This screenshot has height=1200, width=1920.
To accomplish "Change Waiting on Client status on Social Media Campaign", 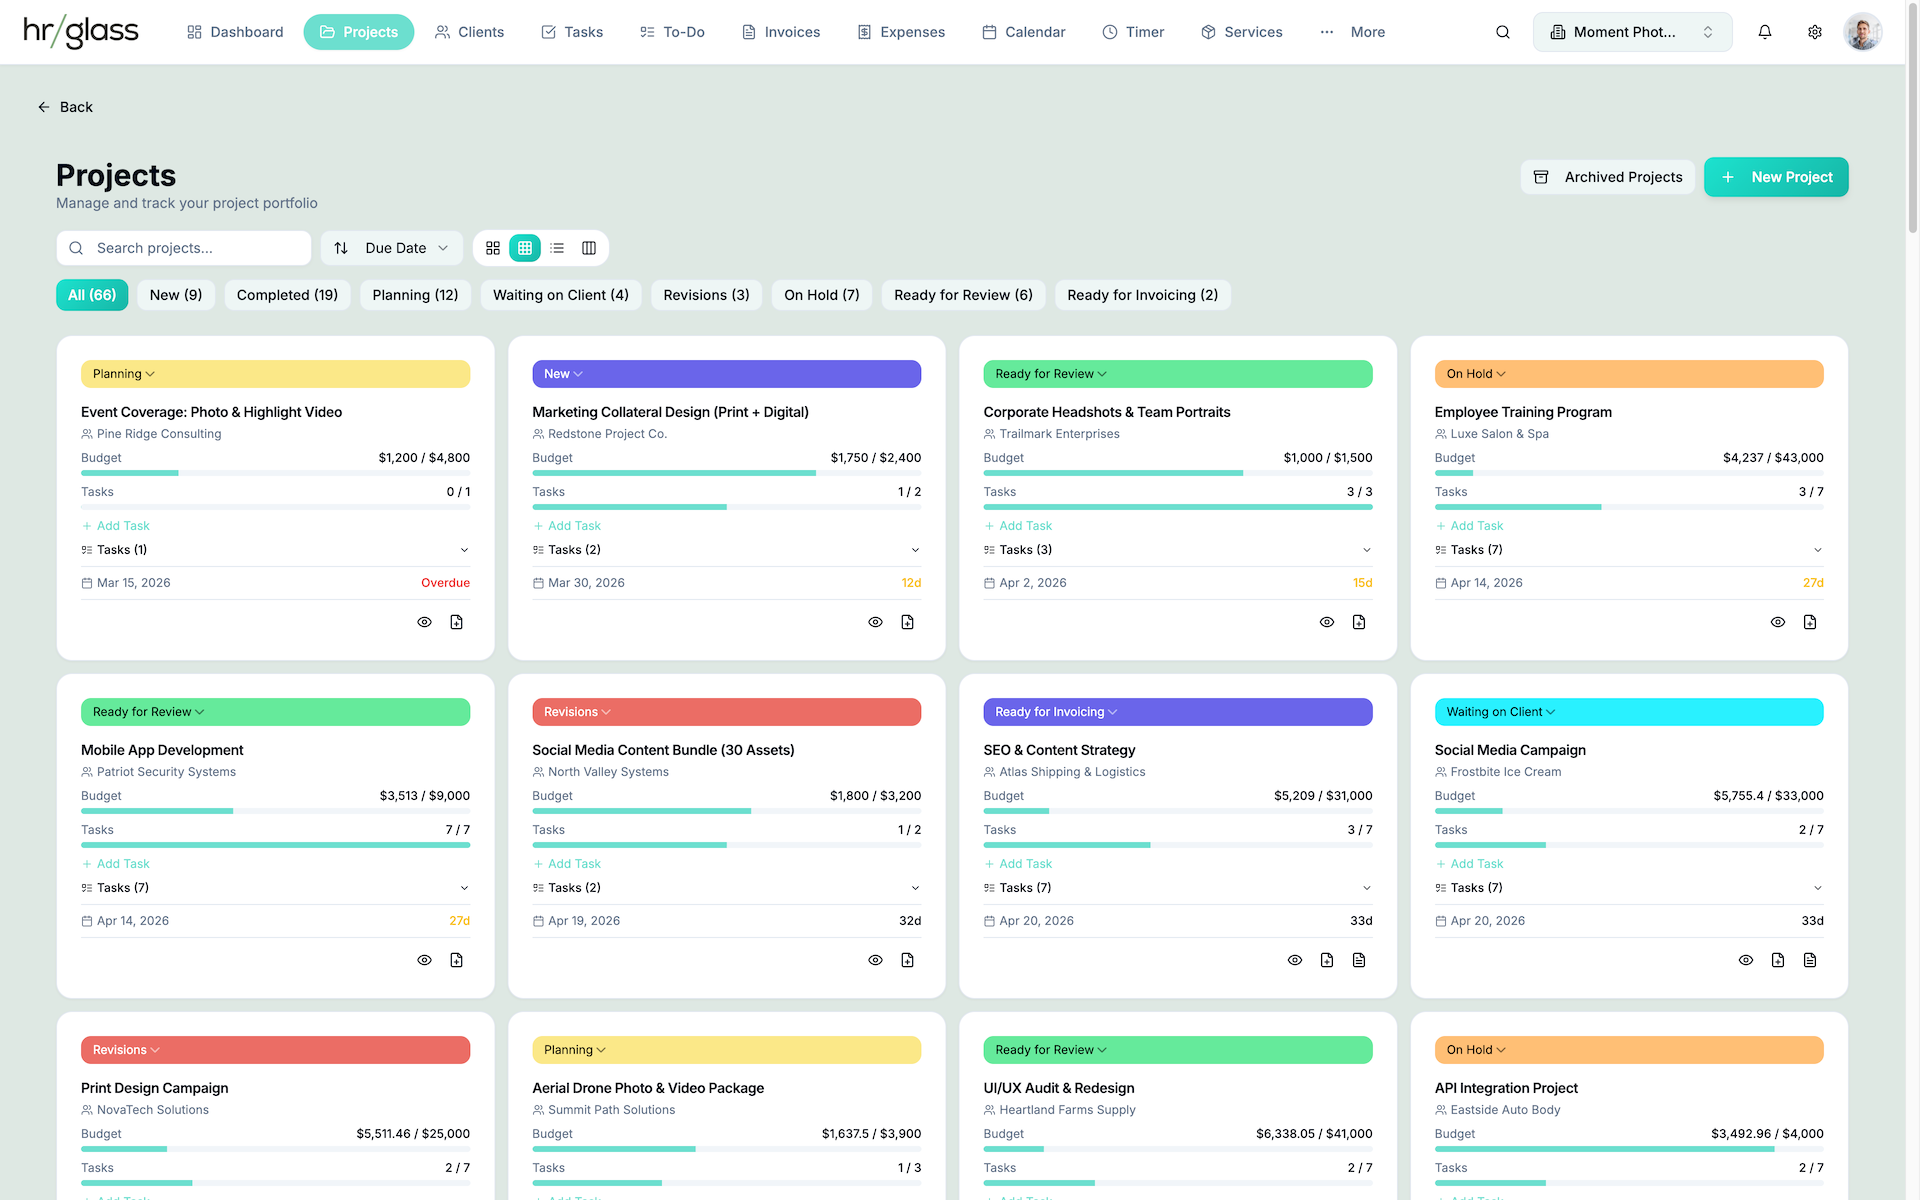I will tap(1629, 712).
